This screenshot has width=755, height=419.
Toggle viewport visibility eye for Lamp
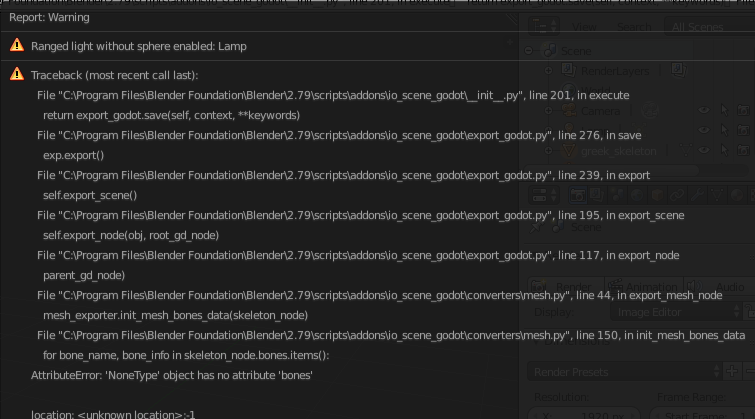704,130
